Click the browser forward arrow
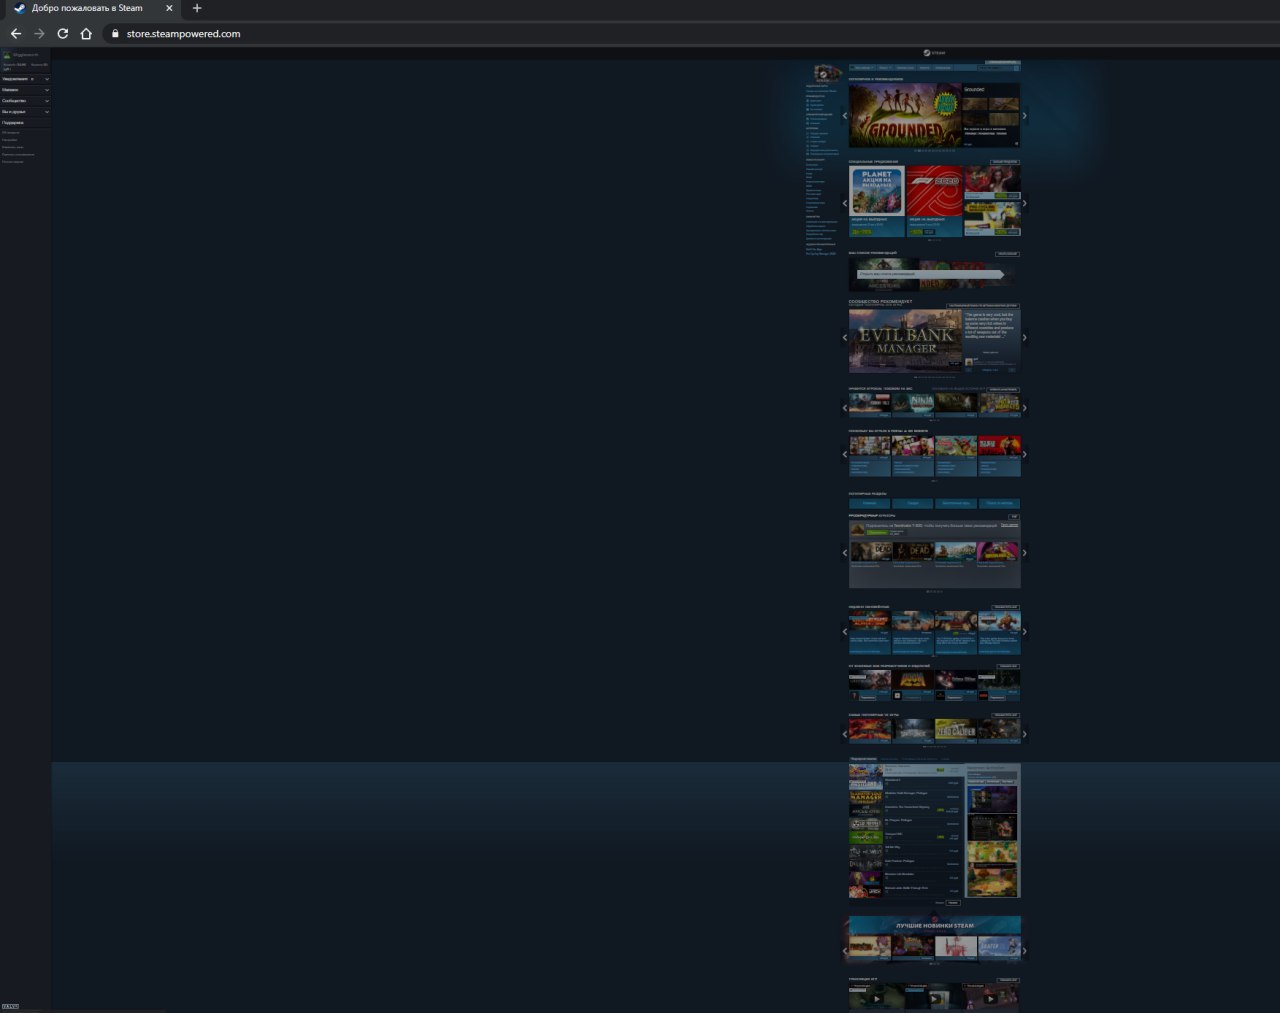 point(39,33)
